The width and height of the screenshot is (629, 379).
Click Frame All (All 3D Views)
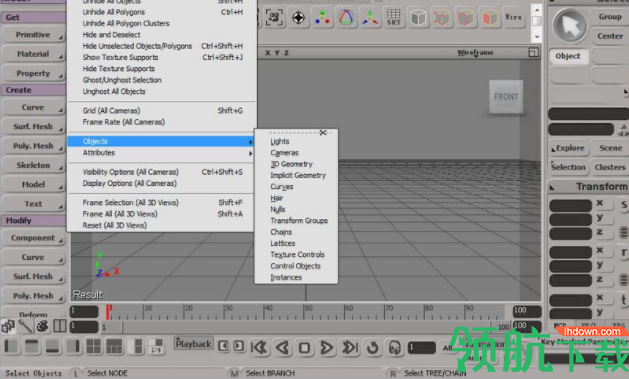(x=162, y=214)
